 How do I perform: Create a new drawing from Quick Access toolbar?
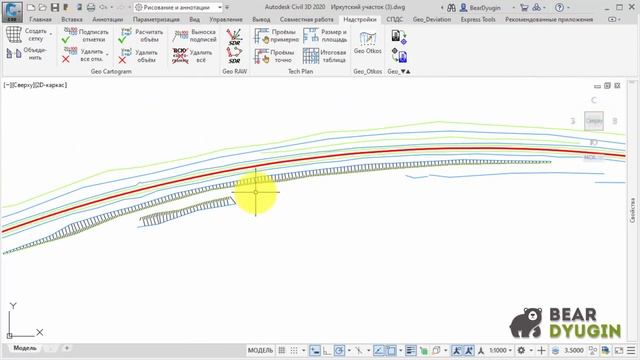tap(31, 7)
